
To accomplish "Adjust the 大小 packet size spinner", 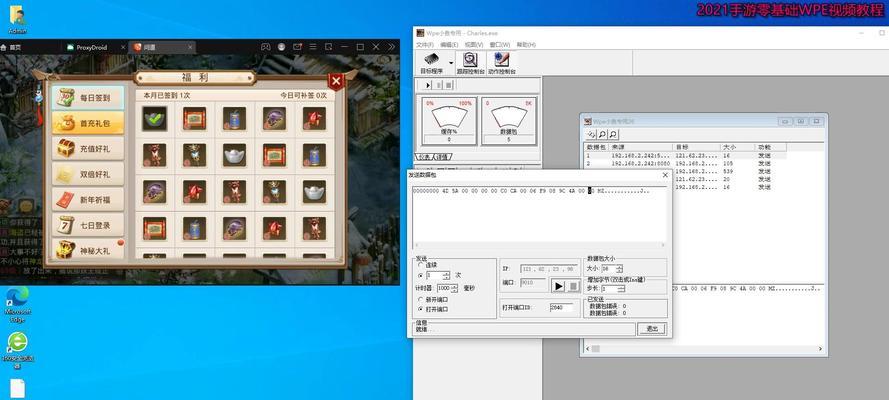I will pos(620,268).
